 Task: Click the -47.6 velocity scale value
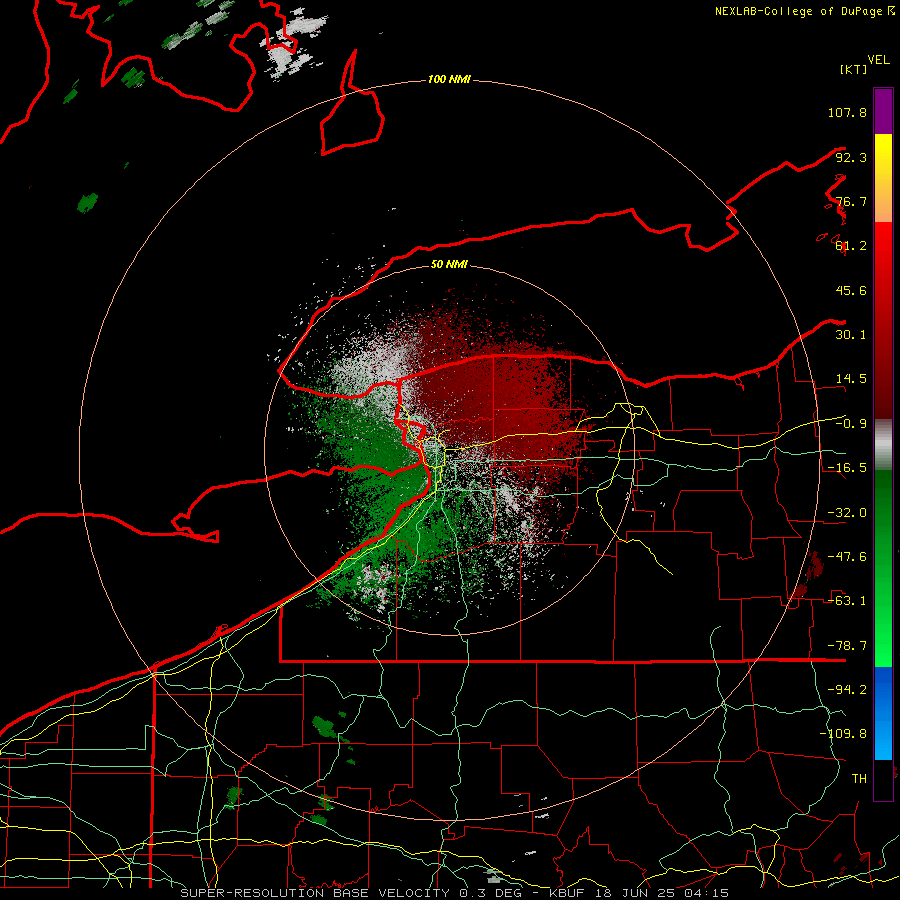pyautogui.click(x=847, y=557)
